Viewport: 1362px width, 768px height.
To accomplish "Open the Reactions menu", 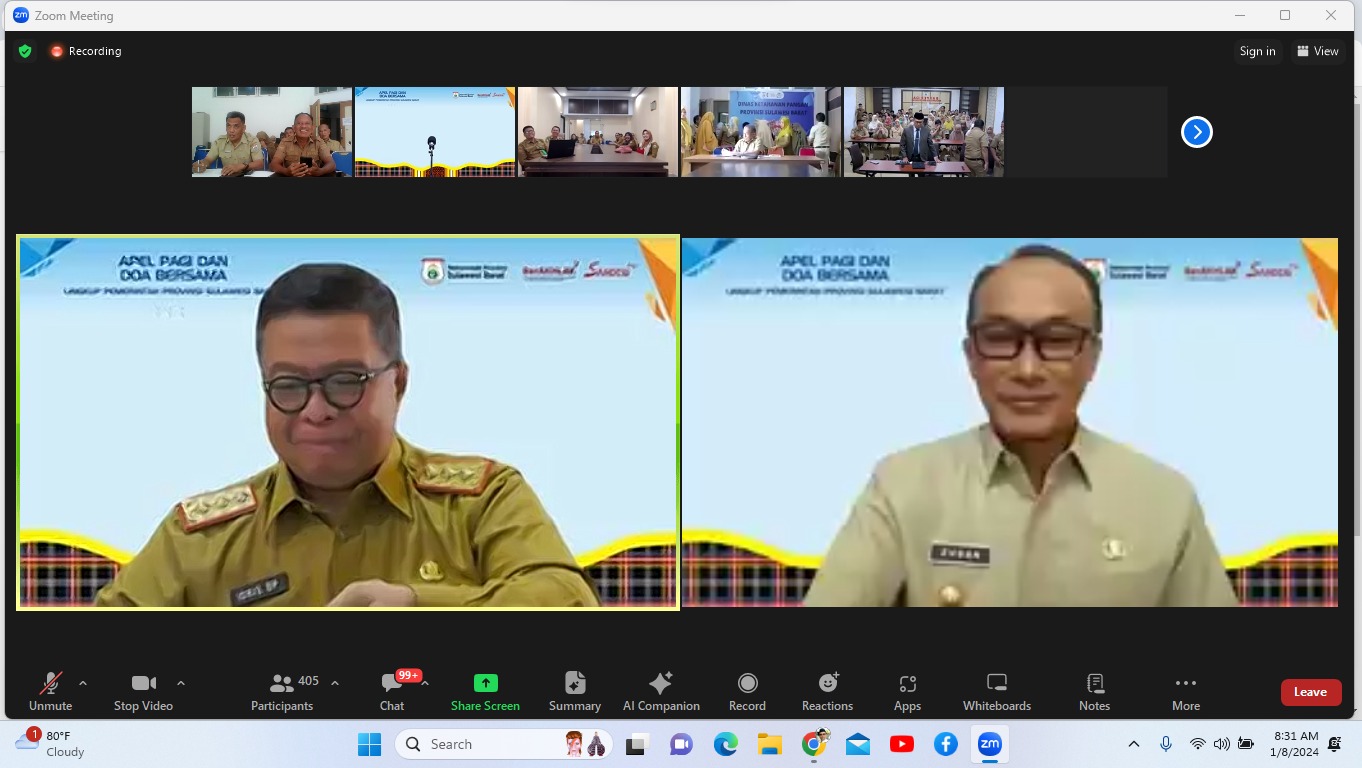I will click(827, 691).
